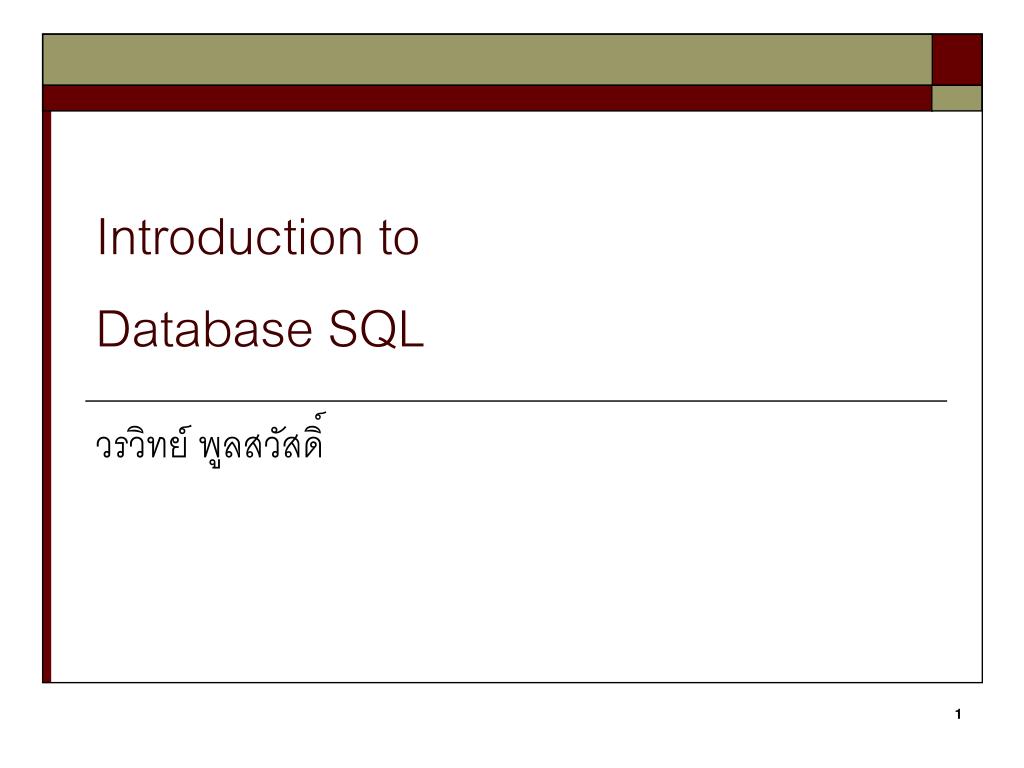The width and height of the screenshot is (1024, 768).
Task: Select the thin divider line under title
Action: [x=516, y=401]
